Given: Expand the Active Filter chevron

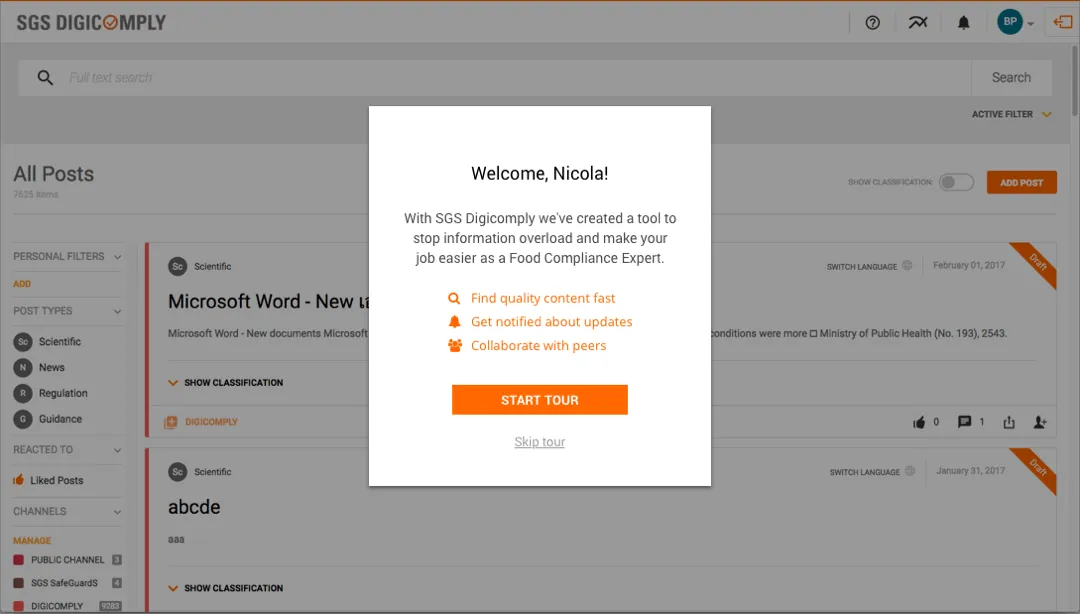Looking at the screenshot, I should point(1046,114).
